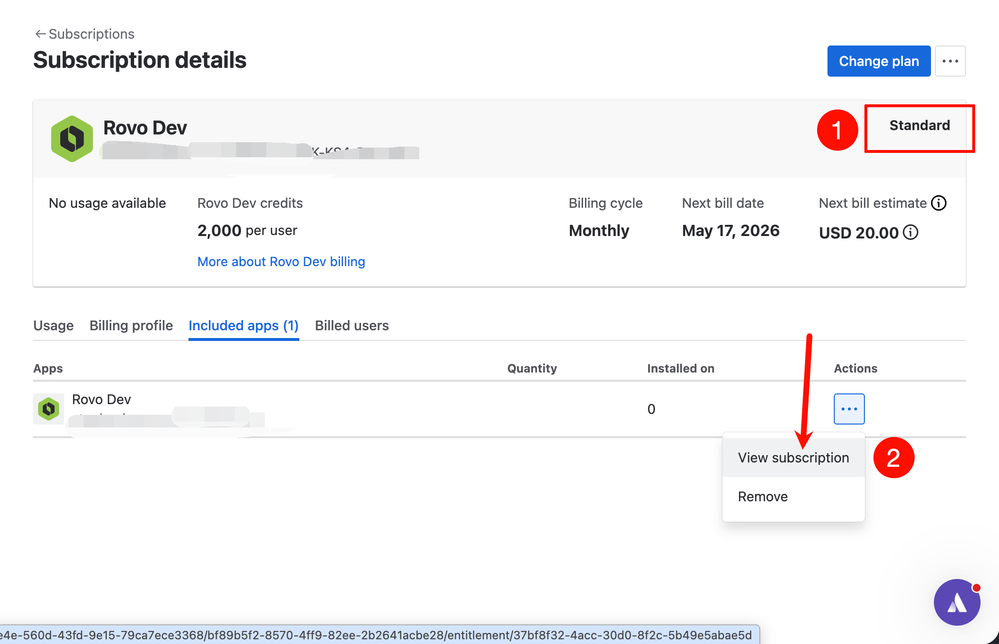Click the May 17, 2026 bill date
999x644 pixels.
[x=731, y=231]
